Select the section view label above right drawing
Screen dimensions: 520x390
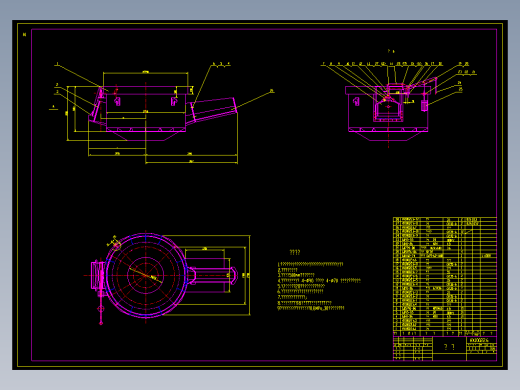[391, 51]
